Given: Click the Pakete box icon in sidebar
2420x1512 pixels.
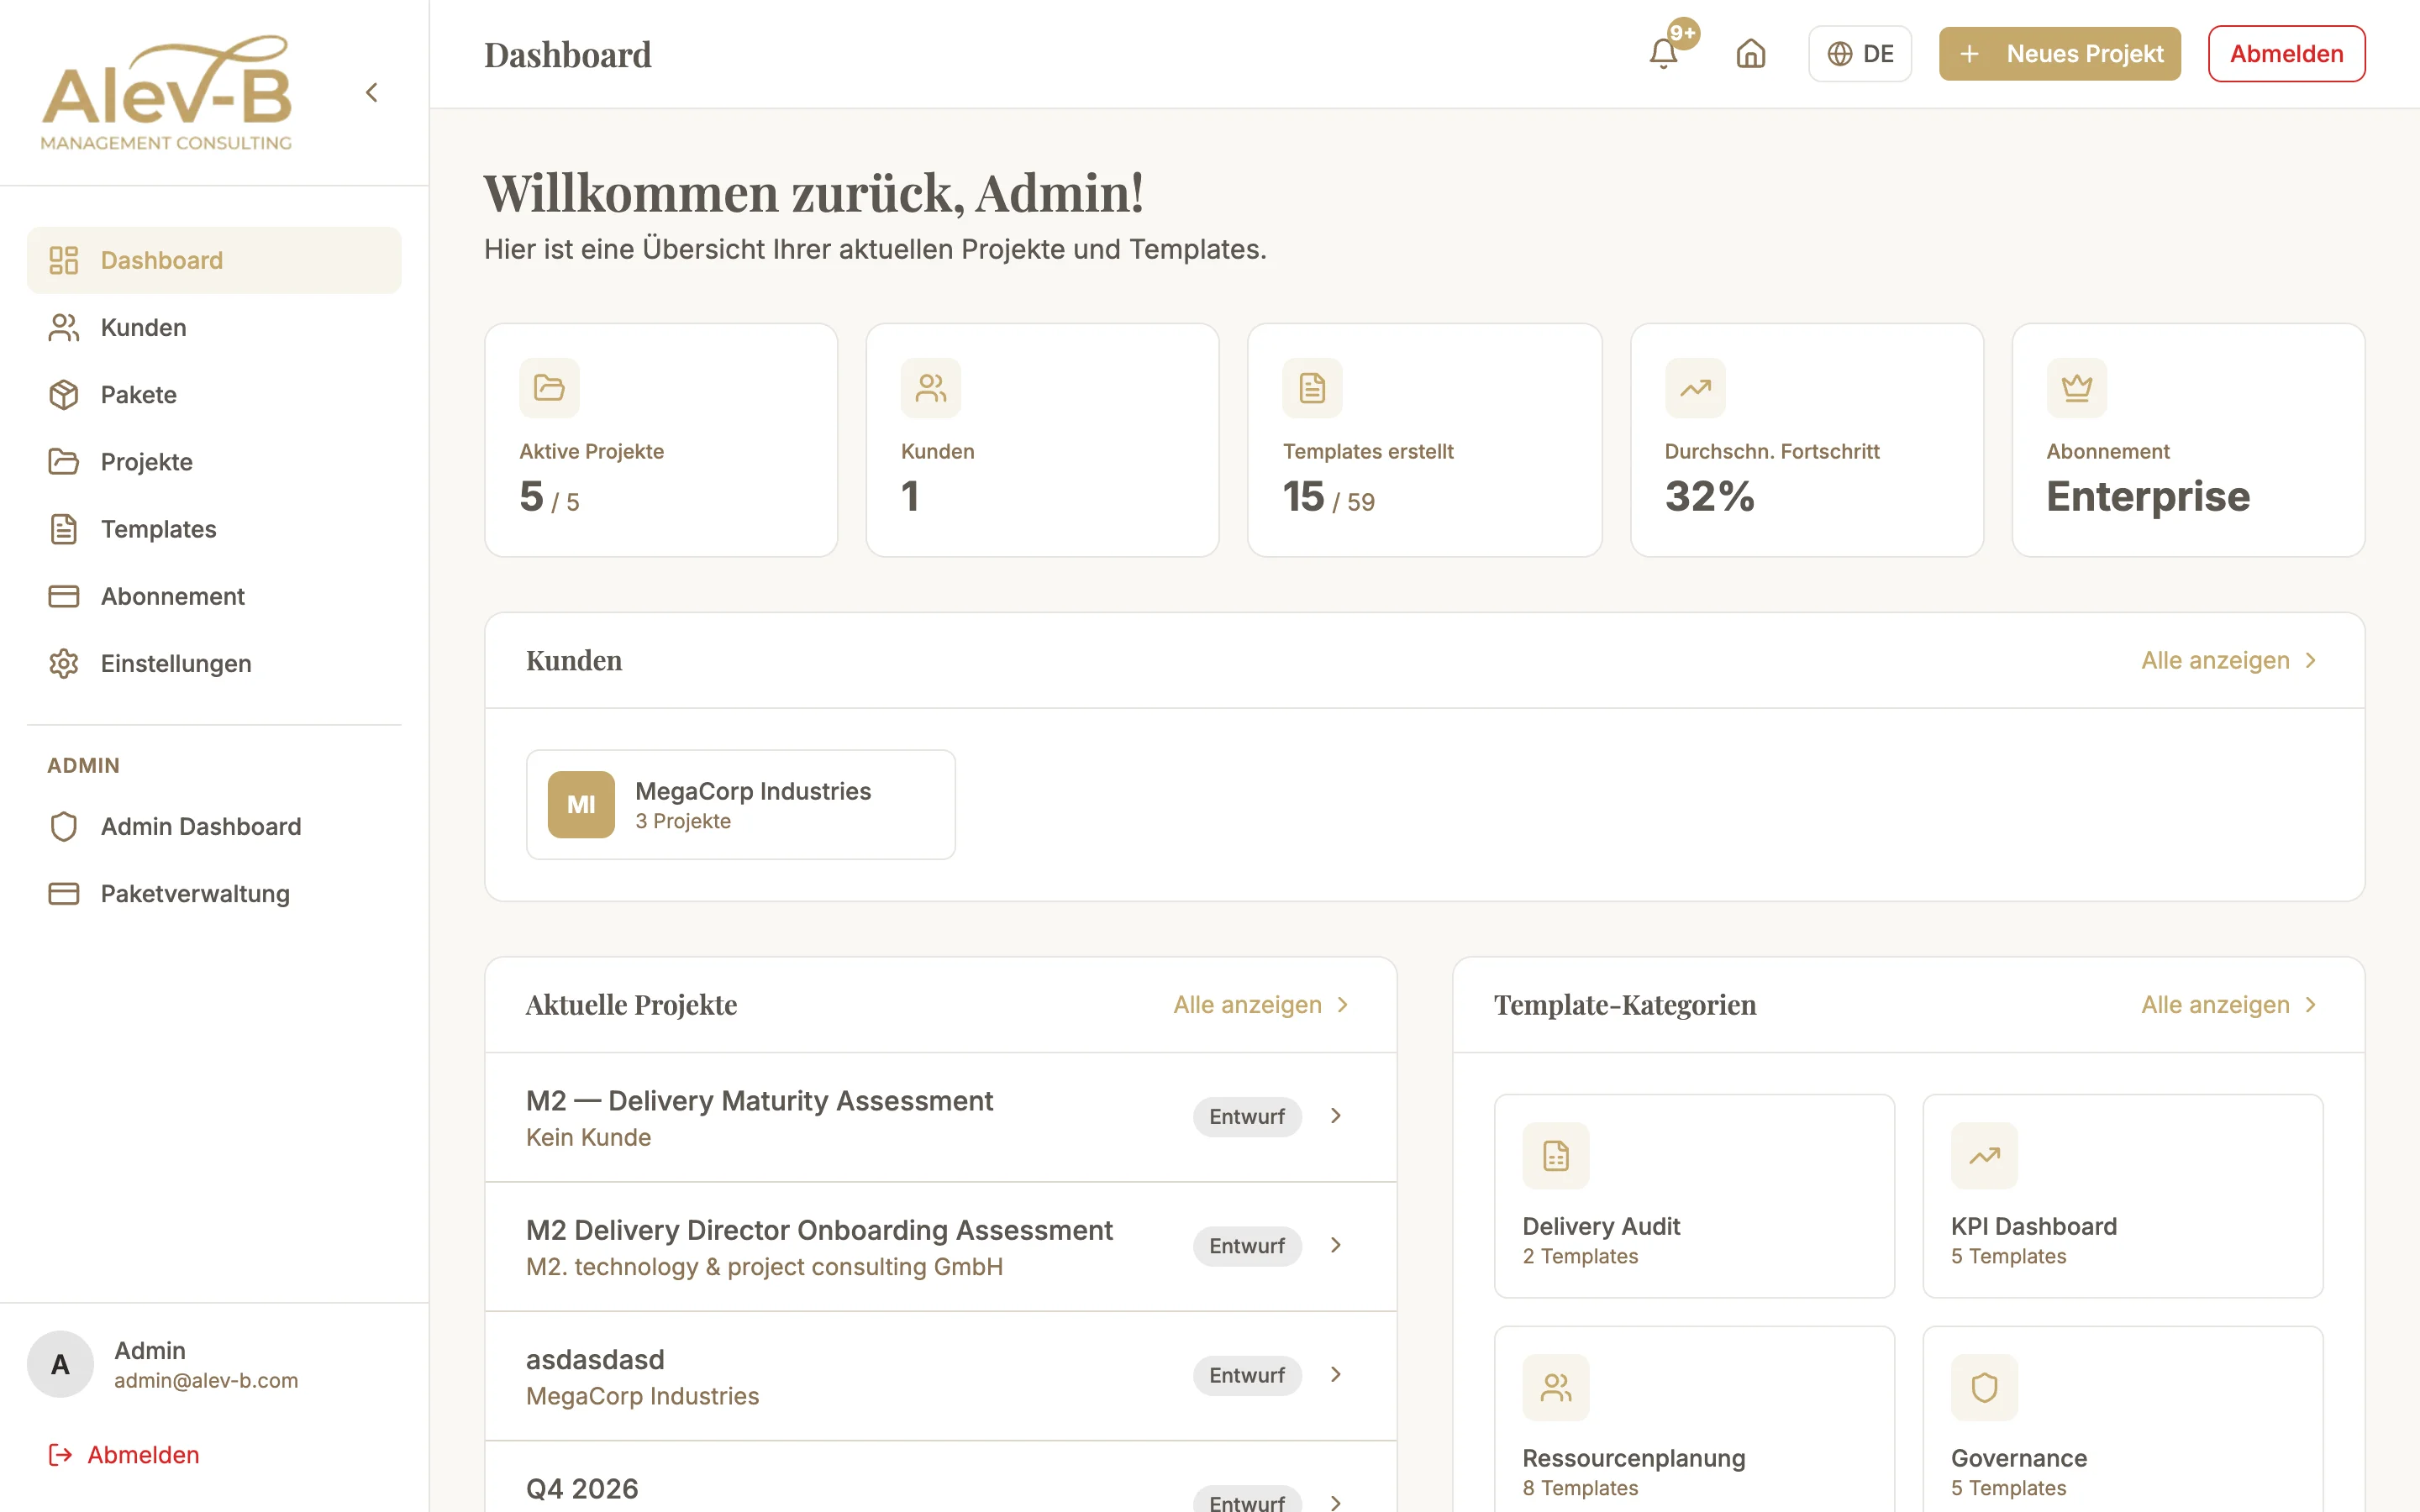Looking at the screenshot, I should (x=64, y=394).
